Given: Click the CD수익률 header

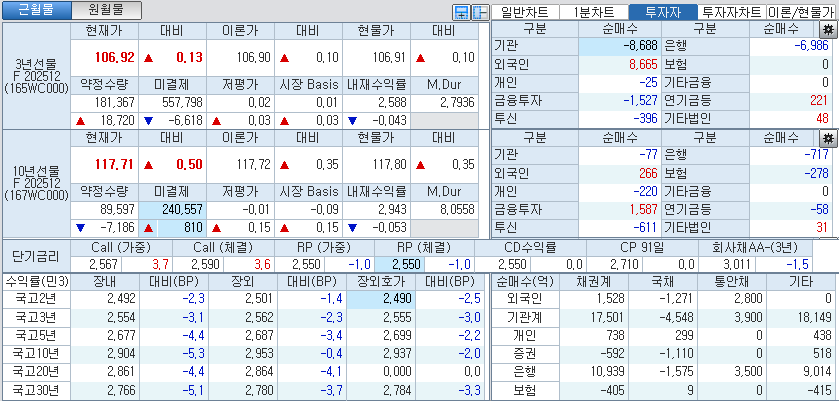Looking at the screenshot, I should click(530, 248).
